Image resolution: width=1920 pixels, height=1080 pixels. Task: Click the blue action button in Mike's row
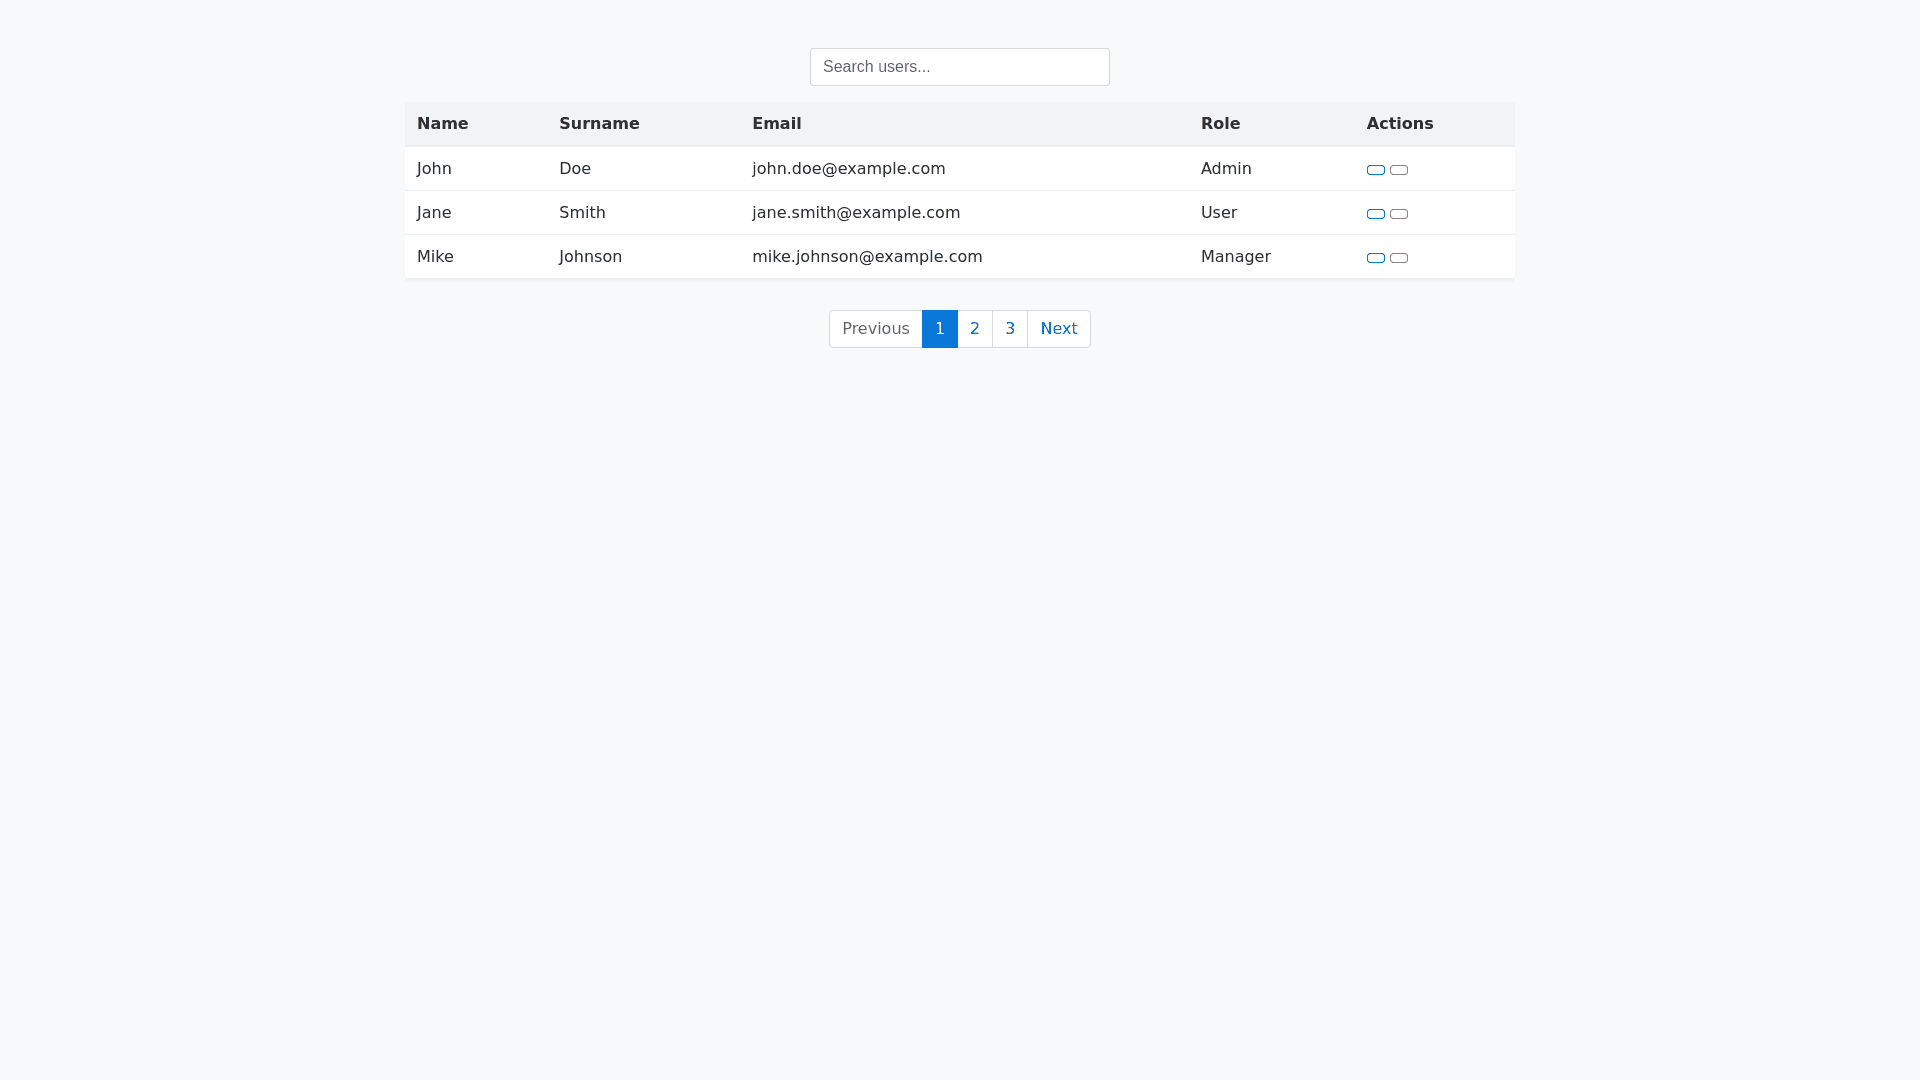[1376, 258]
